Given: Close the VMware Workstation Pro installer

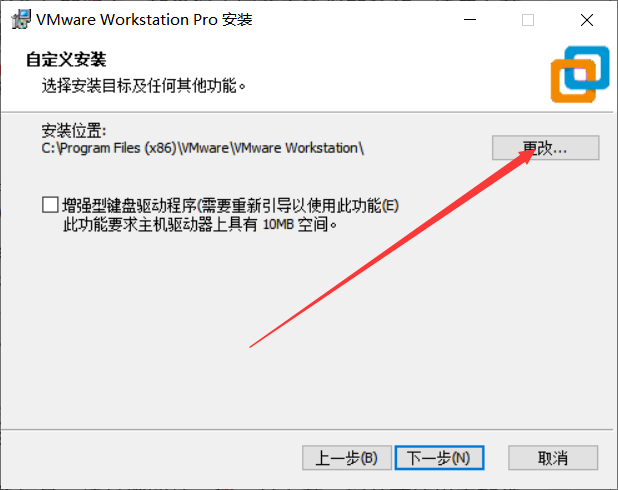Looking at the screenshot, I should click(587, 20).
